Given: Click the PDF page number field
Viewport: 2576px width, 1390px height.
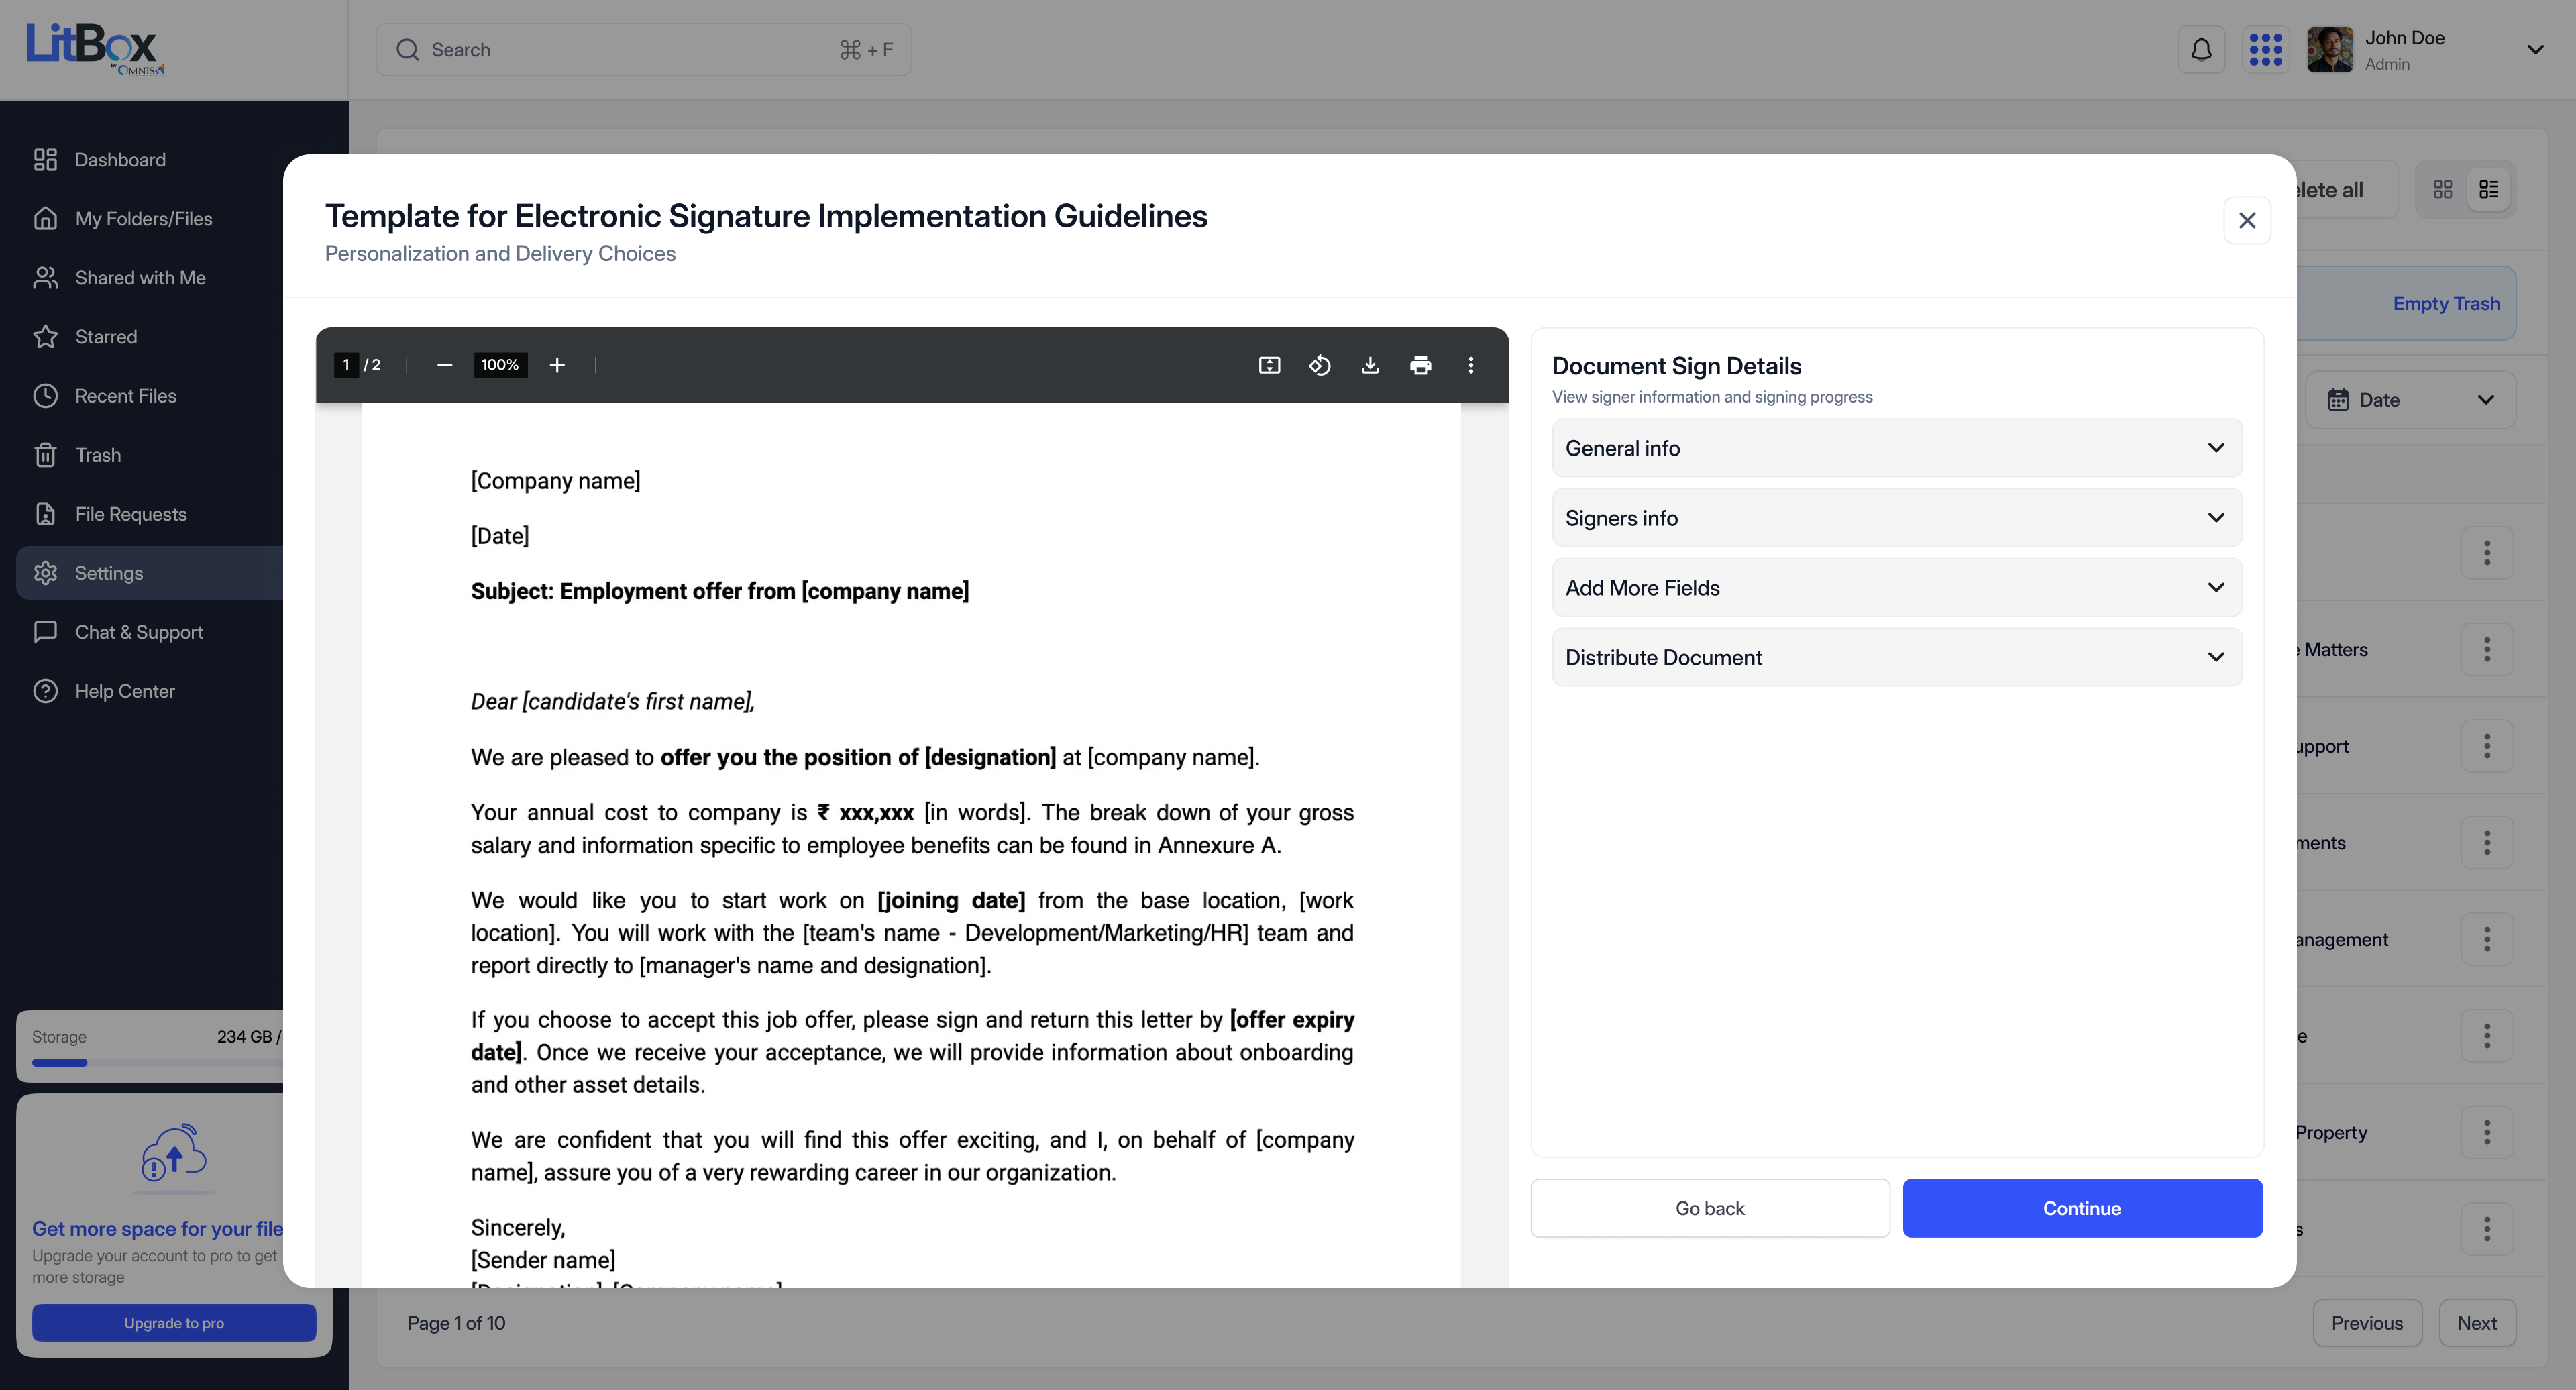Looking at the screenshot, I should 346,365.
